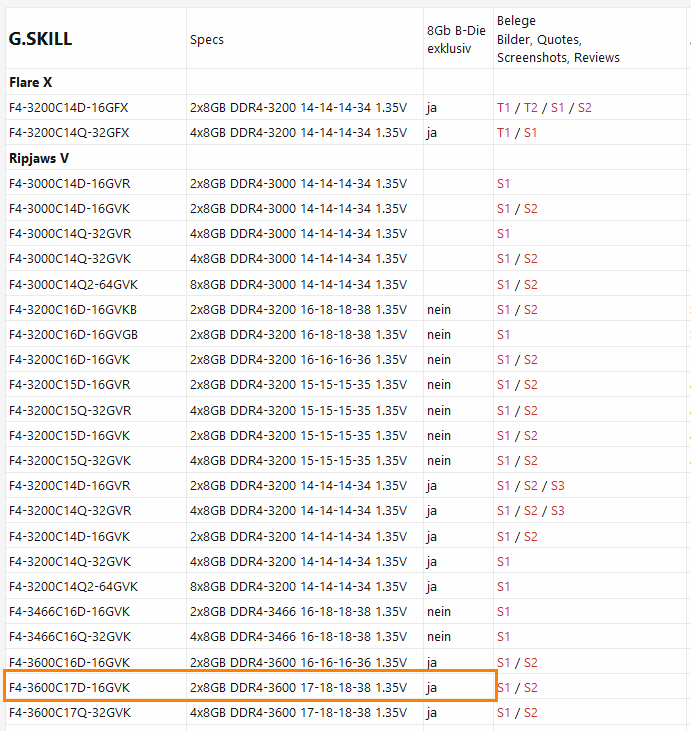Open the S2 link for F4-3600C17Q-32GVK
The image size is (691, 731).
[531, 713]
